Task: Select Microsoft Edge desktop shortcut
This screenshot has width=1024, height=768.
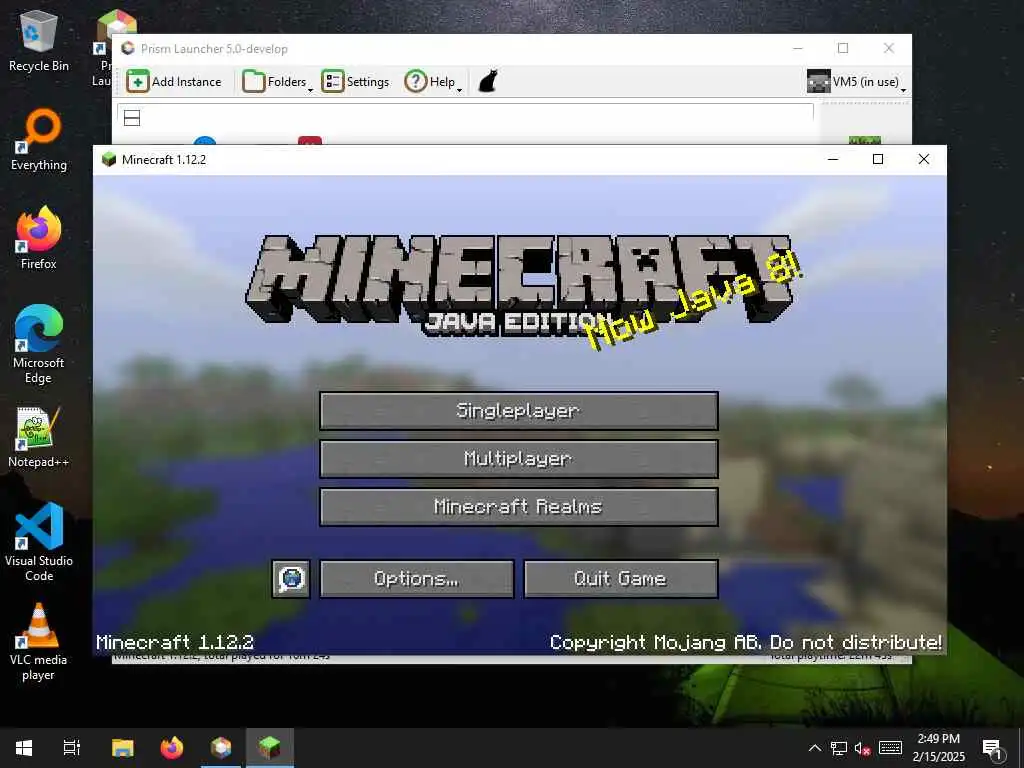Action: [39, 345]
